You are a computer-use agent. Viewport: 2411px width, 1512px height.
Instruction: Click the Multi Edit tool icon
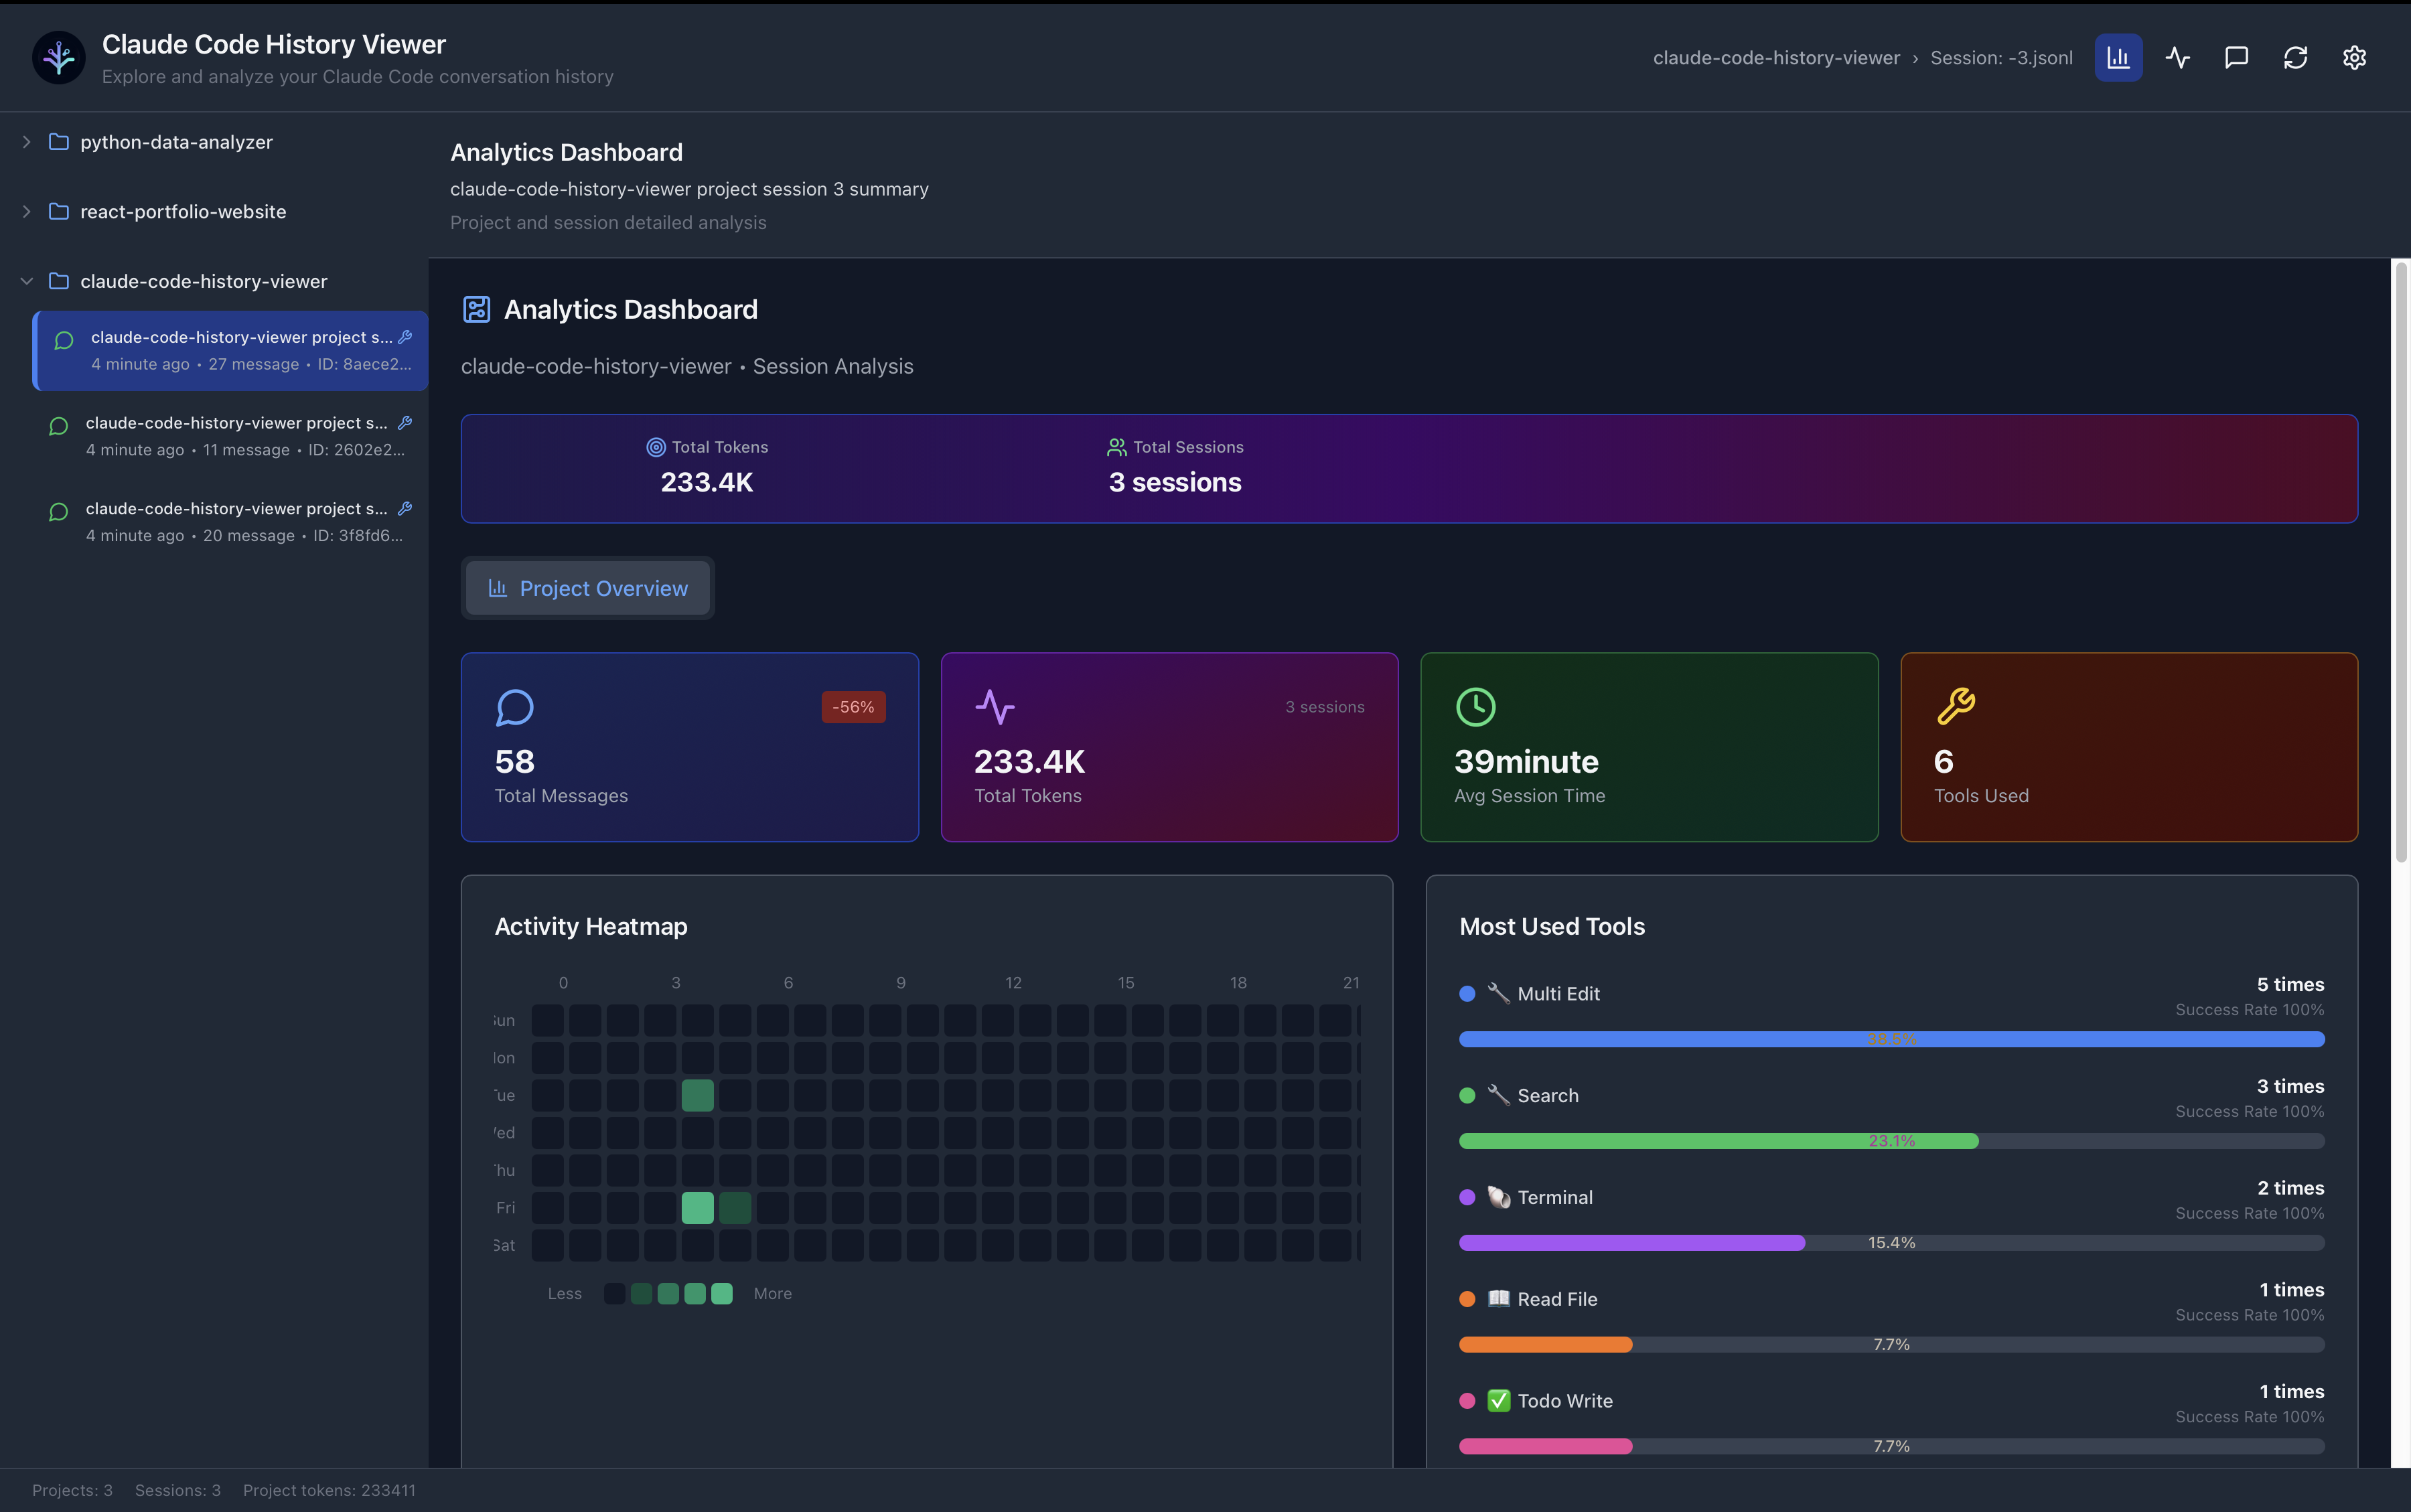pos(1498,994)
